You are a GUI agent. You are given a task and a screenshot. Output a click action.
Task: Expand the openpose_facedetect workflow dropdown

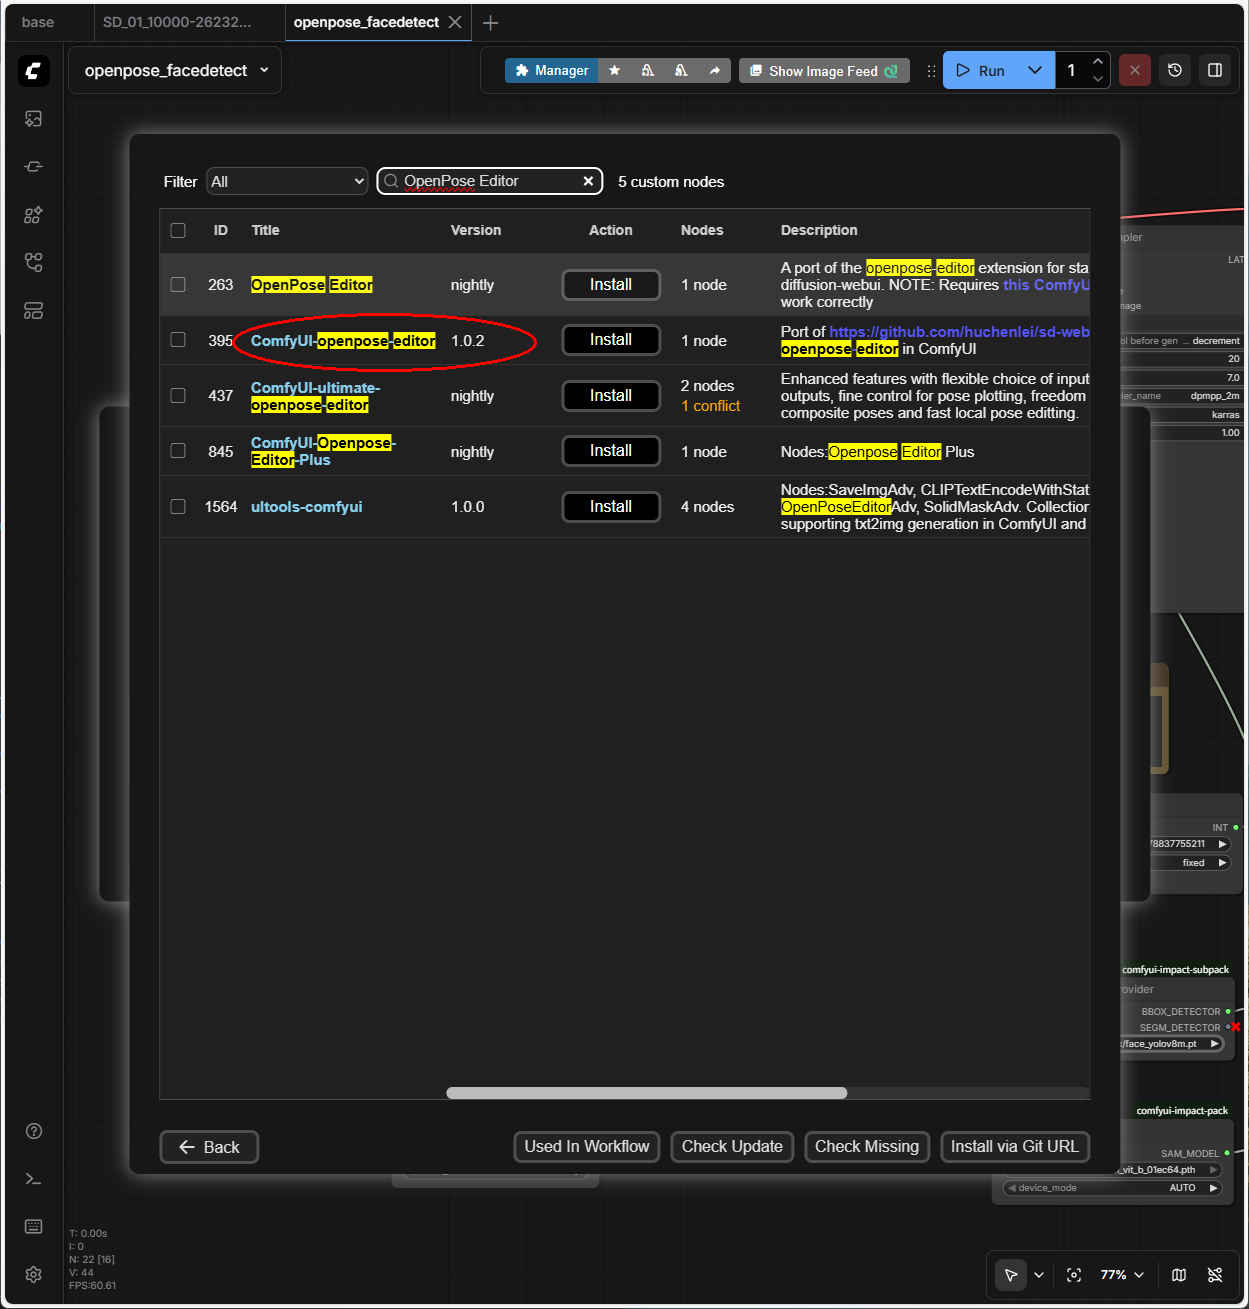(x=264, y=71)
